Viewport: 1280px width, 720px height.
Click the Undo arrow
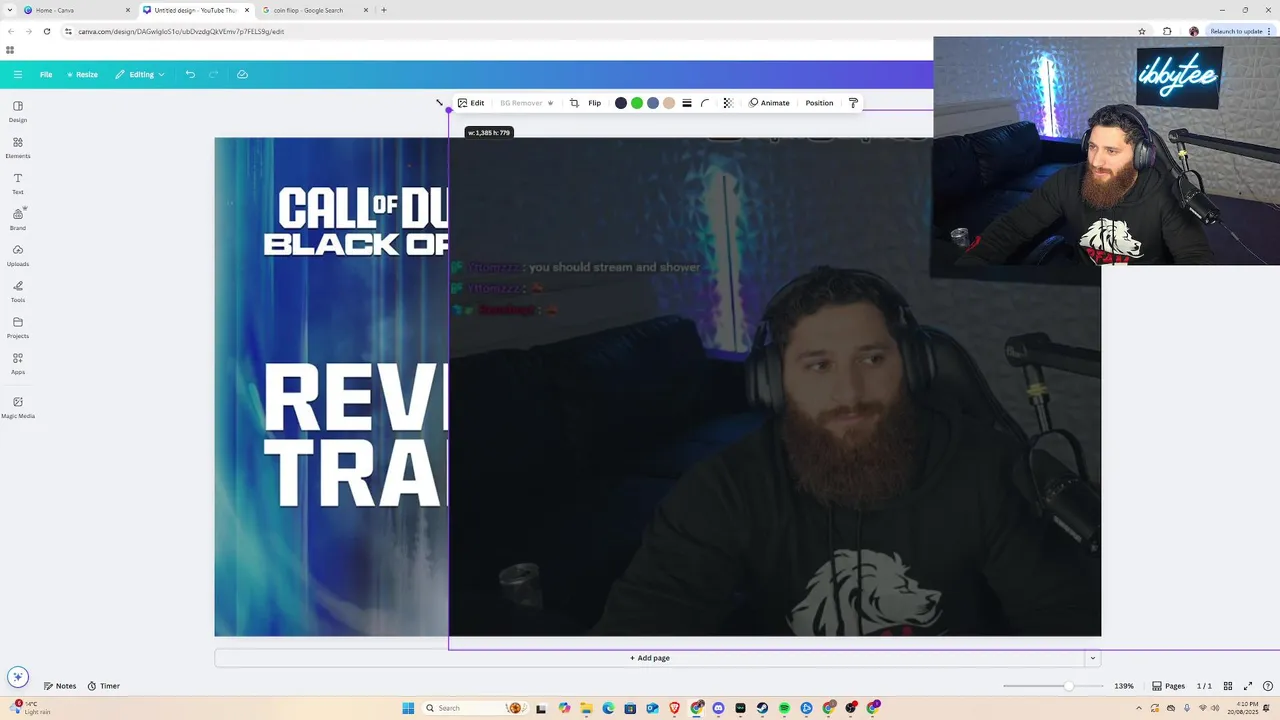point(190,74)
